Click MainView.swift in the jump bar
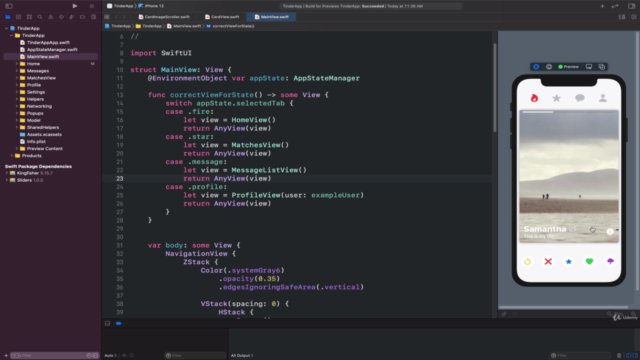 [184, 26]
